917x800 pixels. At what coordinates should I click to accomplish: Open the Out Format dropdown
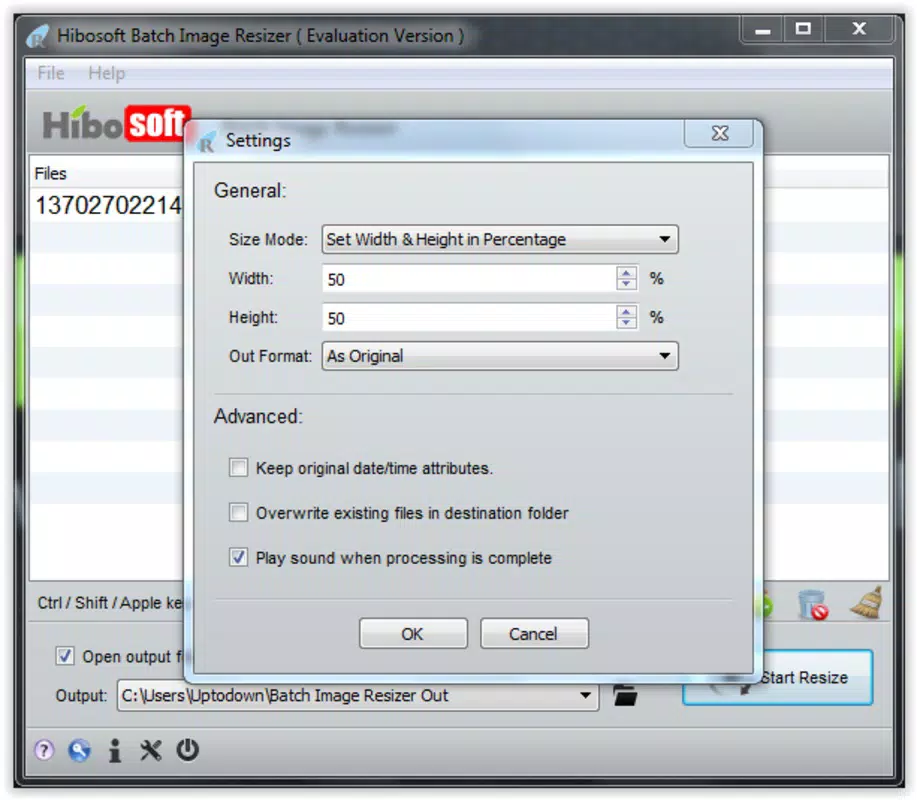500,356
